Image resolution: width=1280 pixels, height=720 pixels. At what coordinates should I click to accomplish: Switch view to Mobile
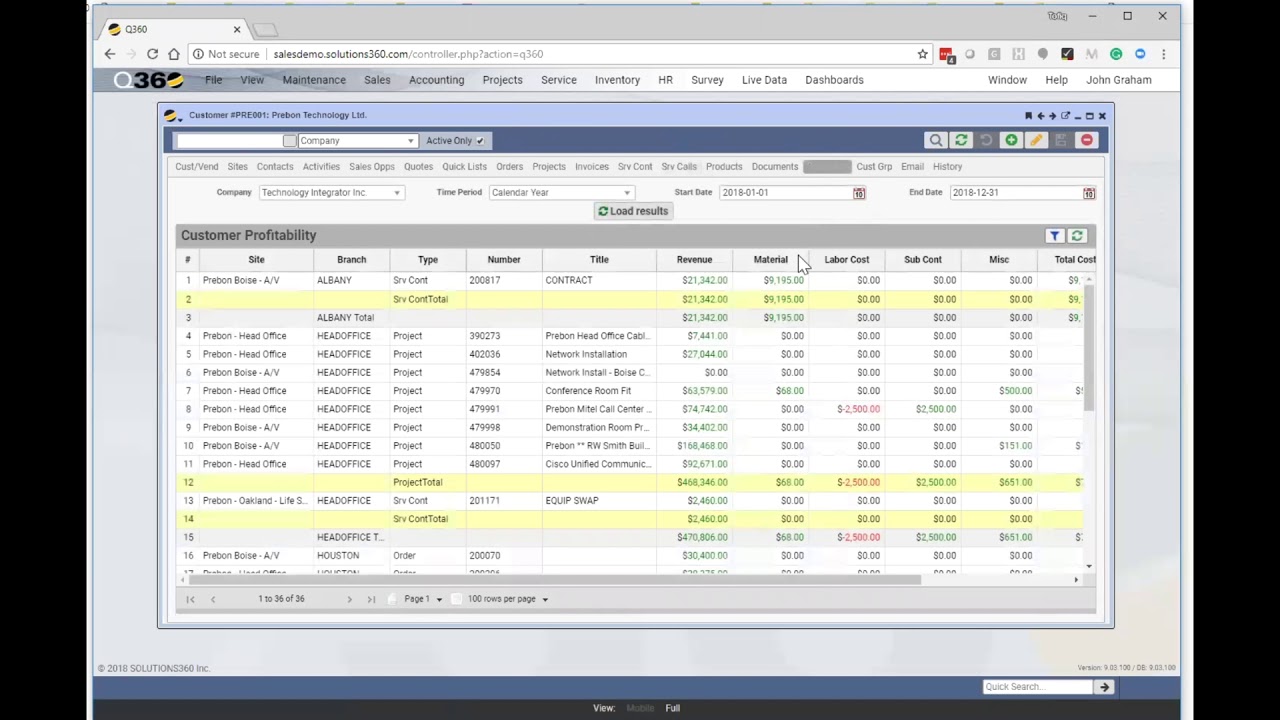[639, 708]
